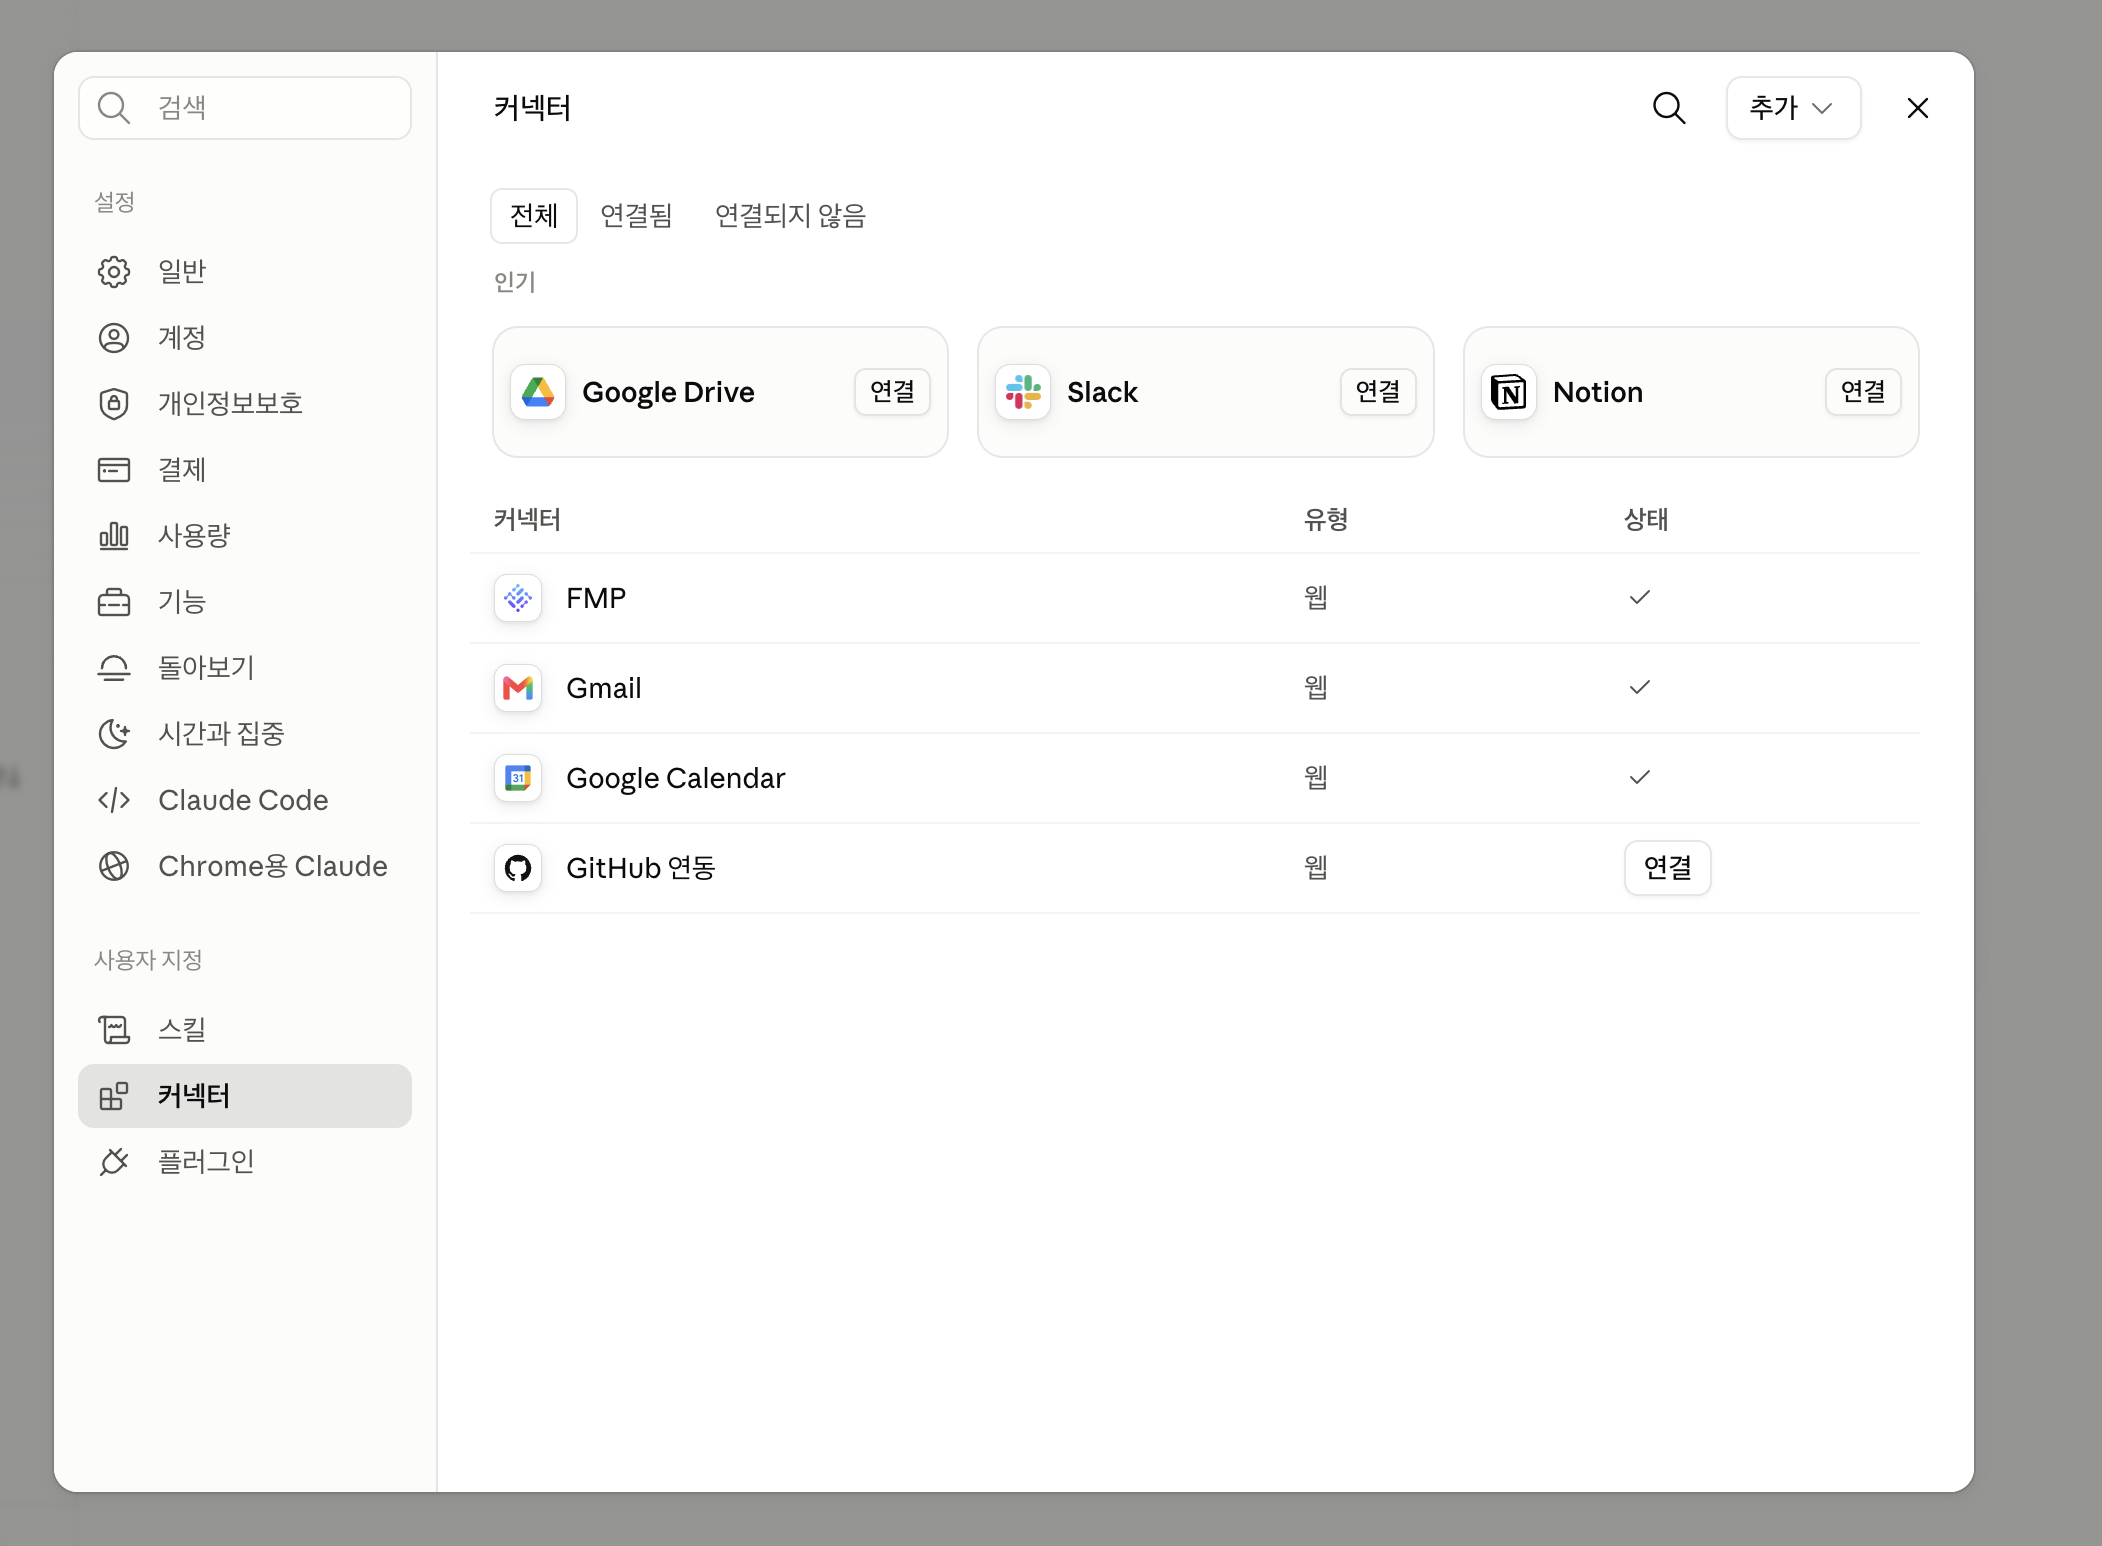
Task: Open the FMP connector name
Action: pyautogui.click(x=596, y=598)
